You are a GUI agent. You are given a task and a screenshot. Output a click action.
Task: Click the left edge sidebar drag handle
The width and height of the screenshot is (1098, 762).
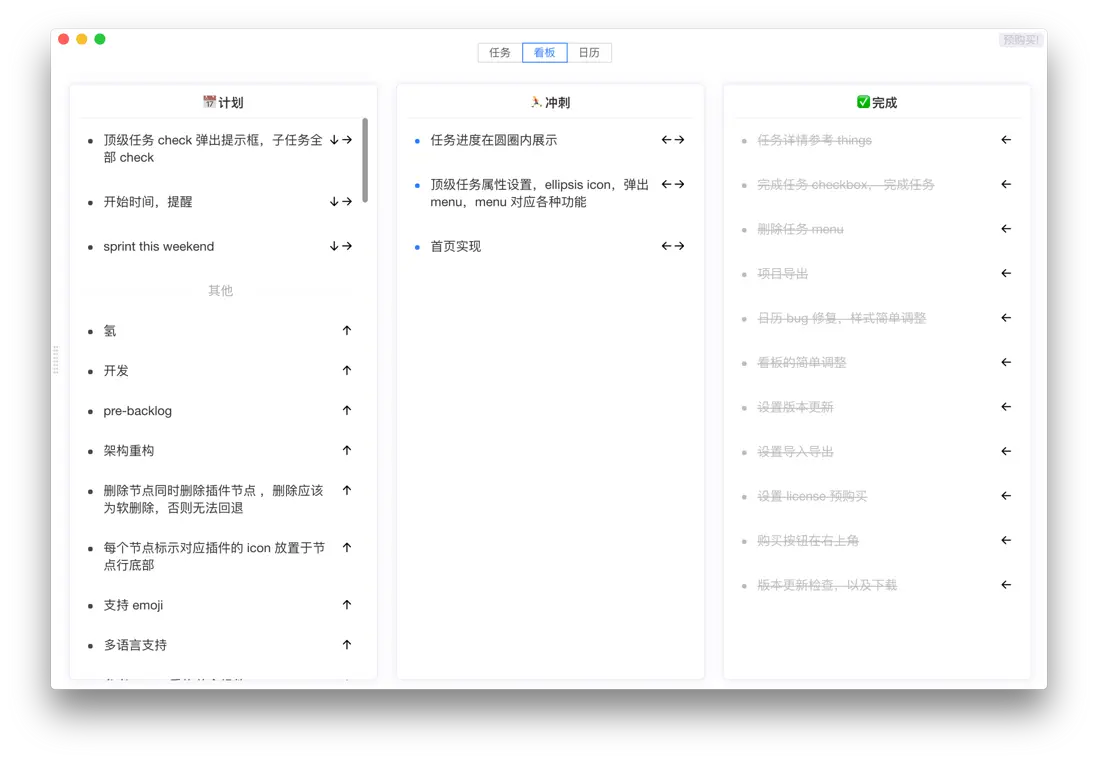pos(56,359)
